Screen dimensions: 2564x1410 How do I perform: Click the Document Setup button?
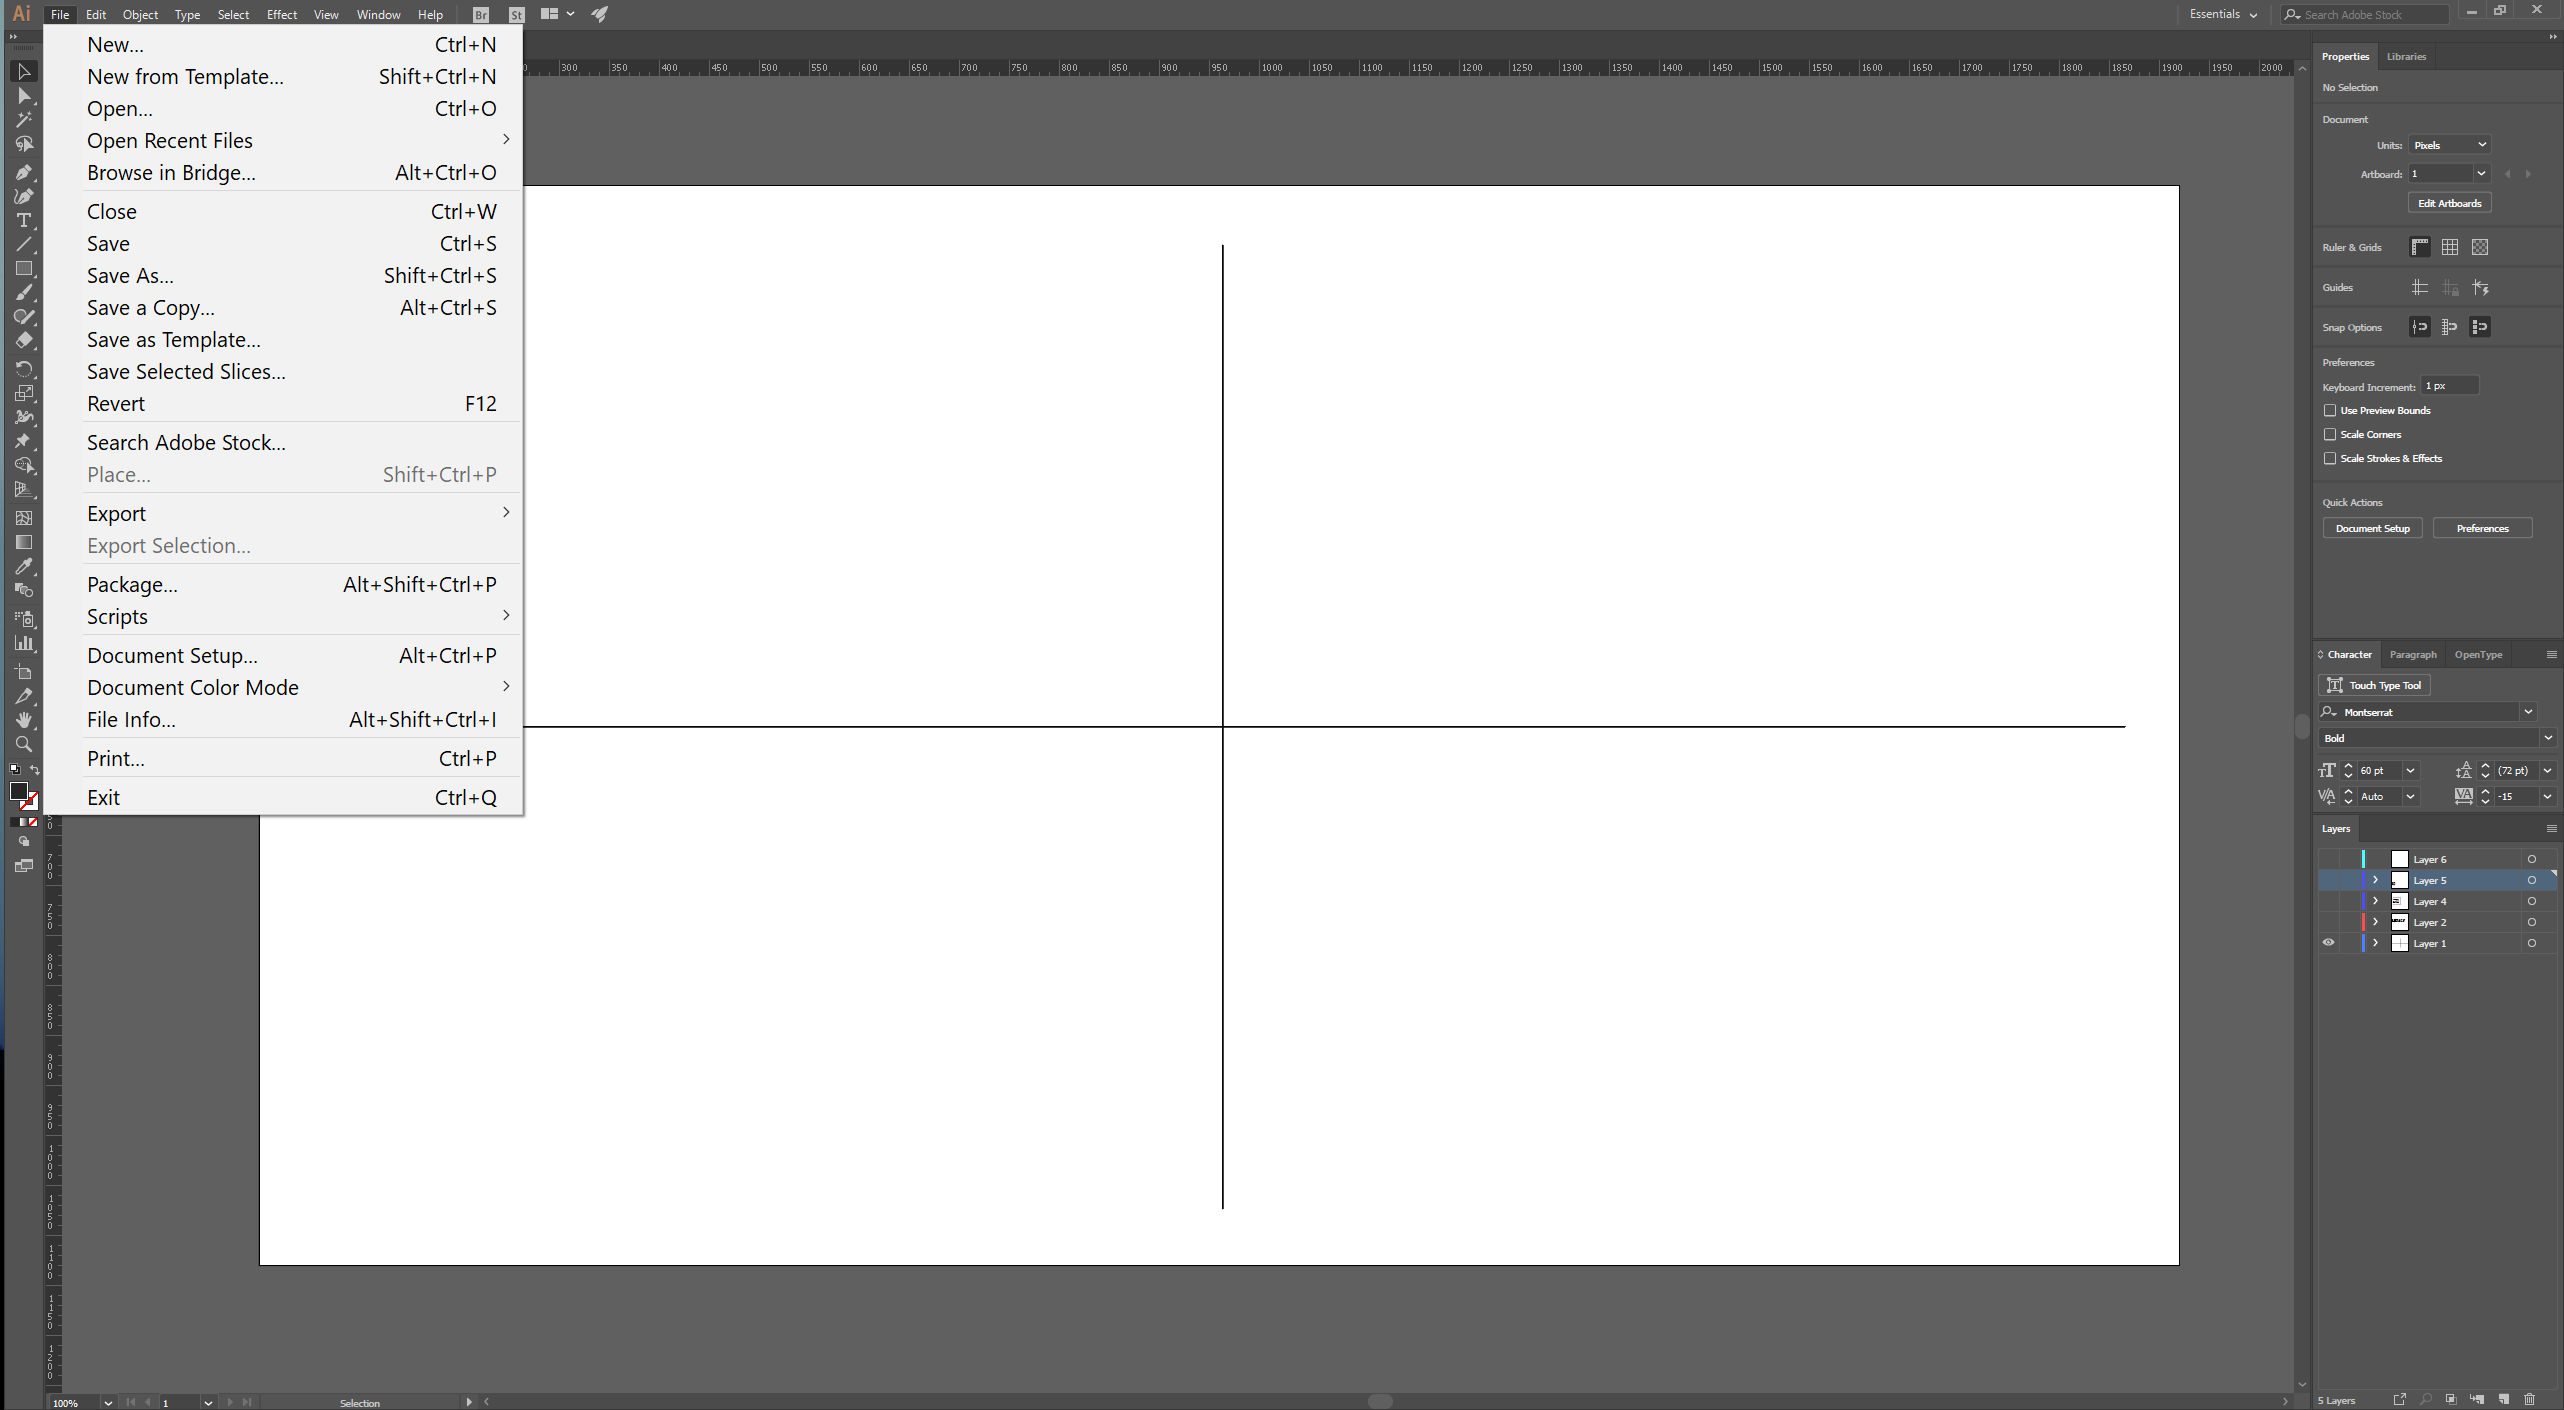click(2373, 528)
